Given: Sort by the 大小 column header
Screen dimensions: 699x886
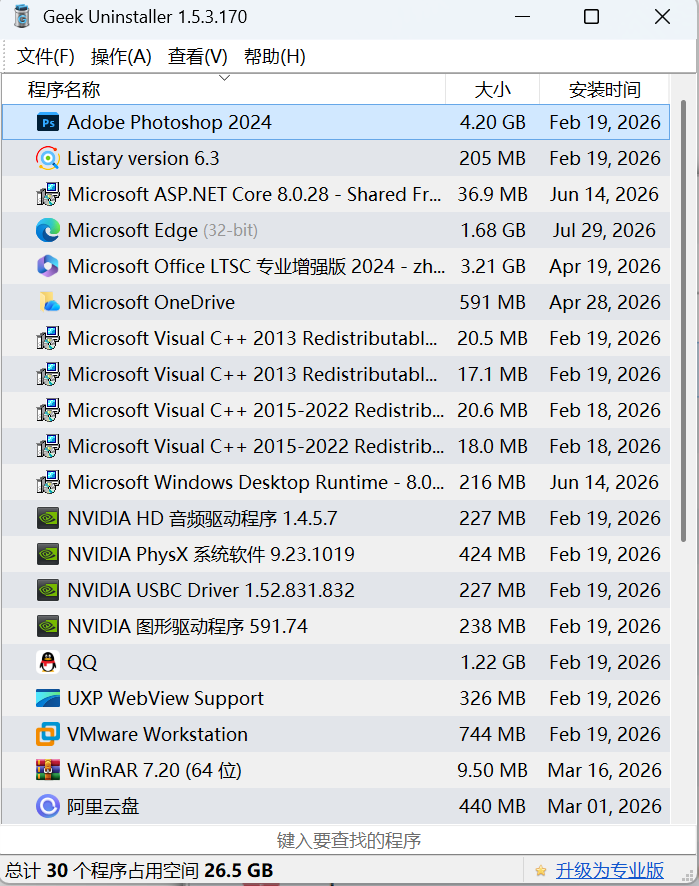Looking at the screenshot, I should [492, 89].
